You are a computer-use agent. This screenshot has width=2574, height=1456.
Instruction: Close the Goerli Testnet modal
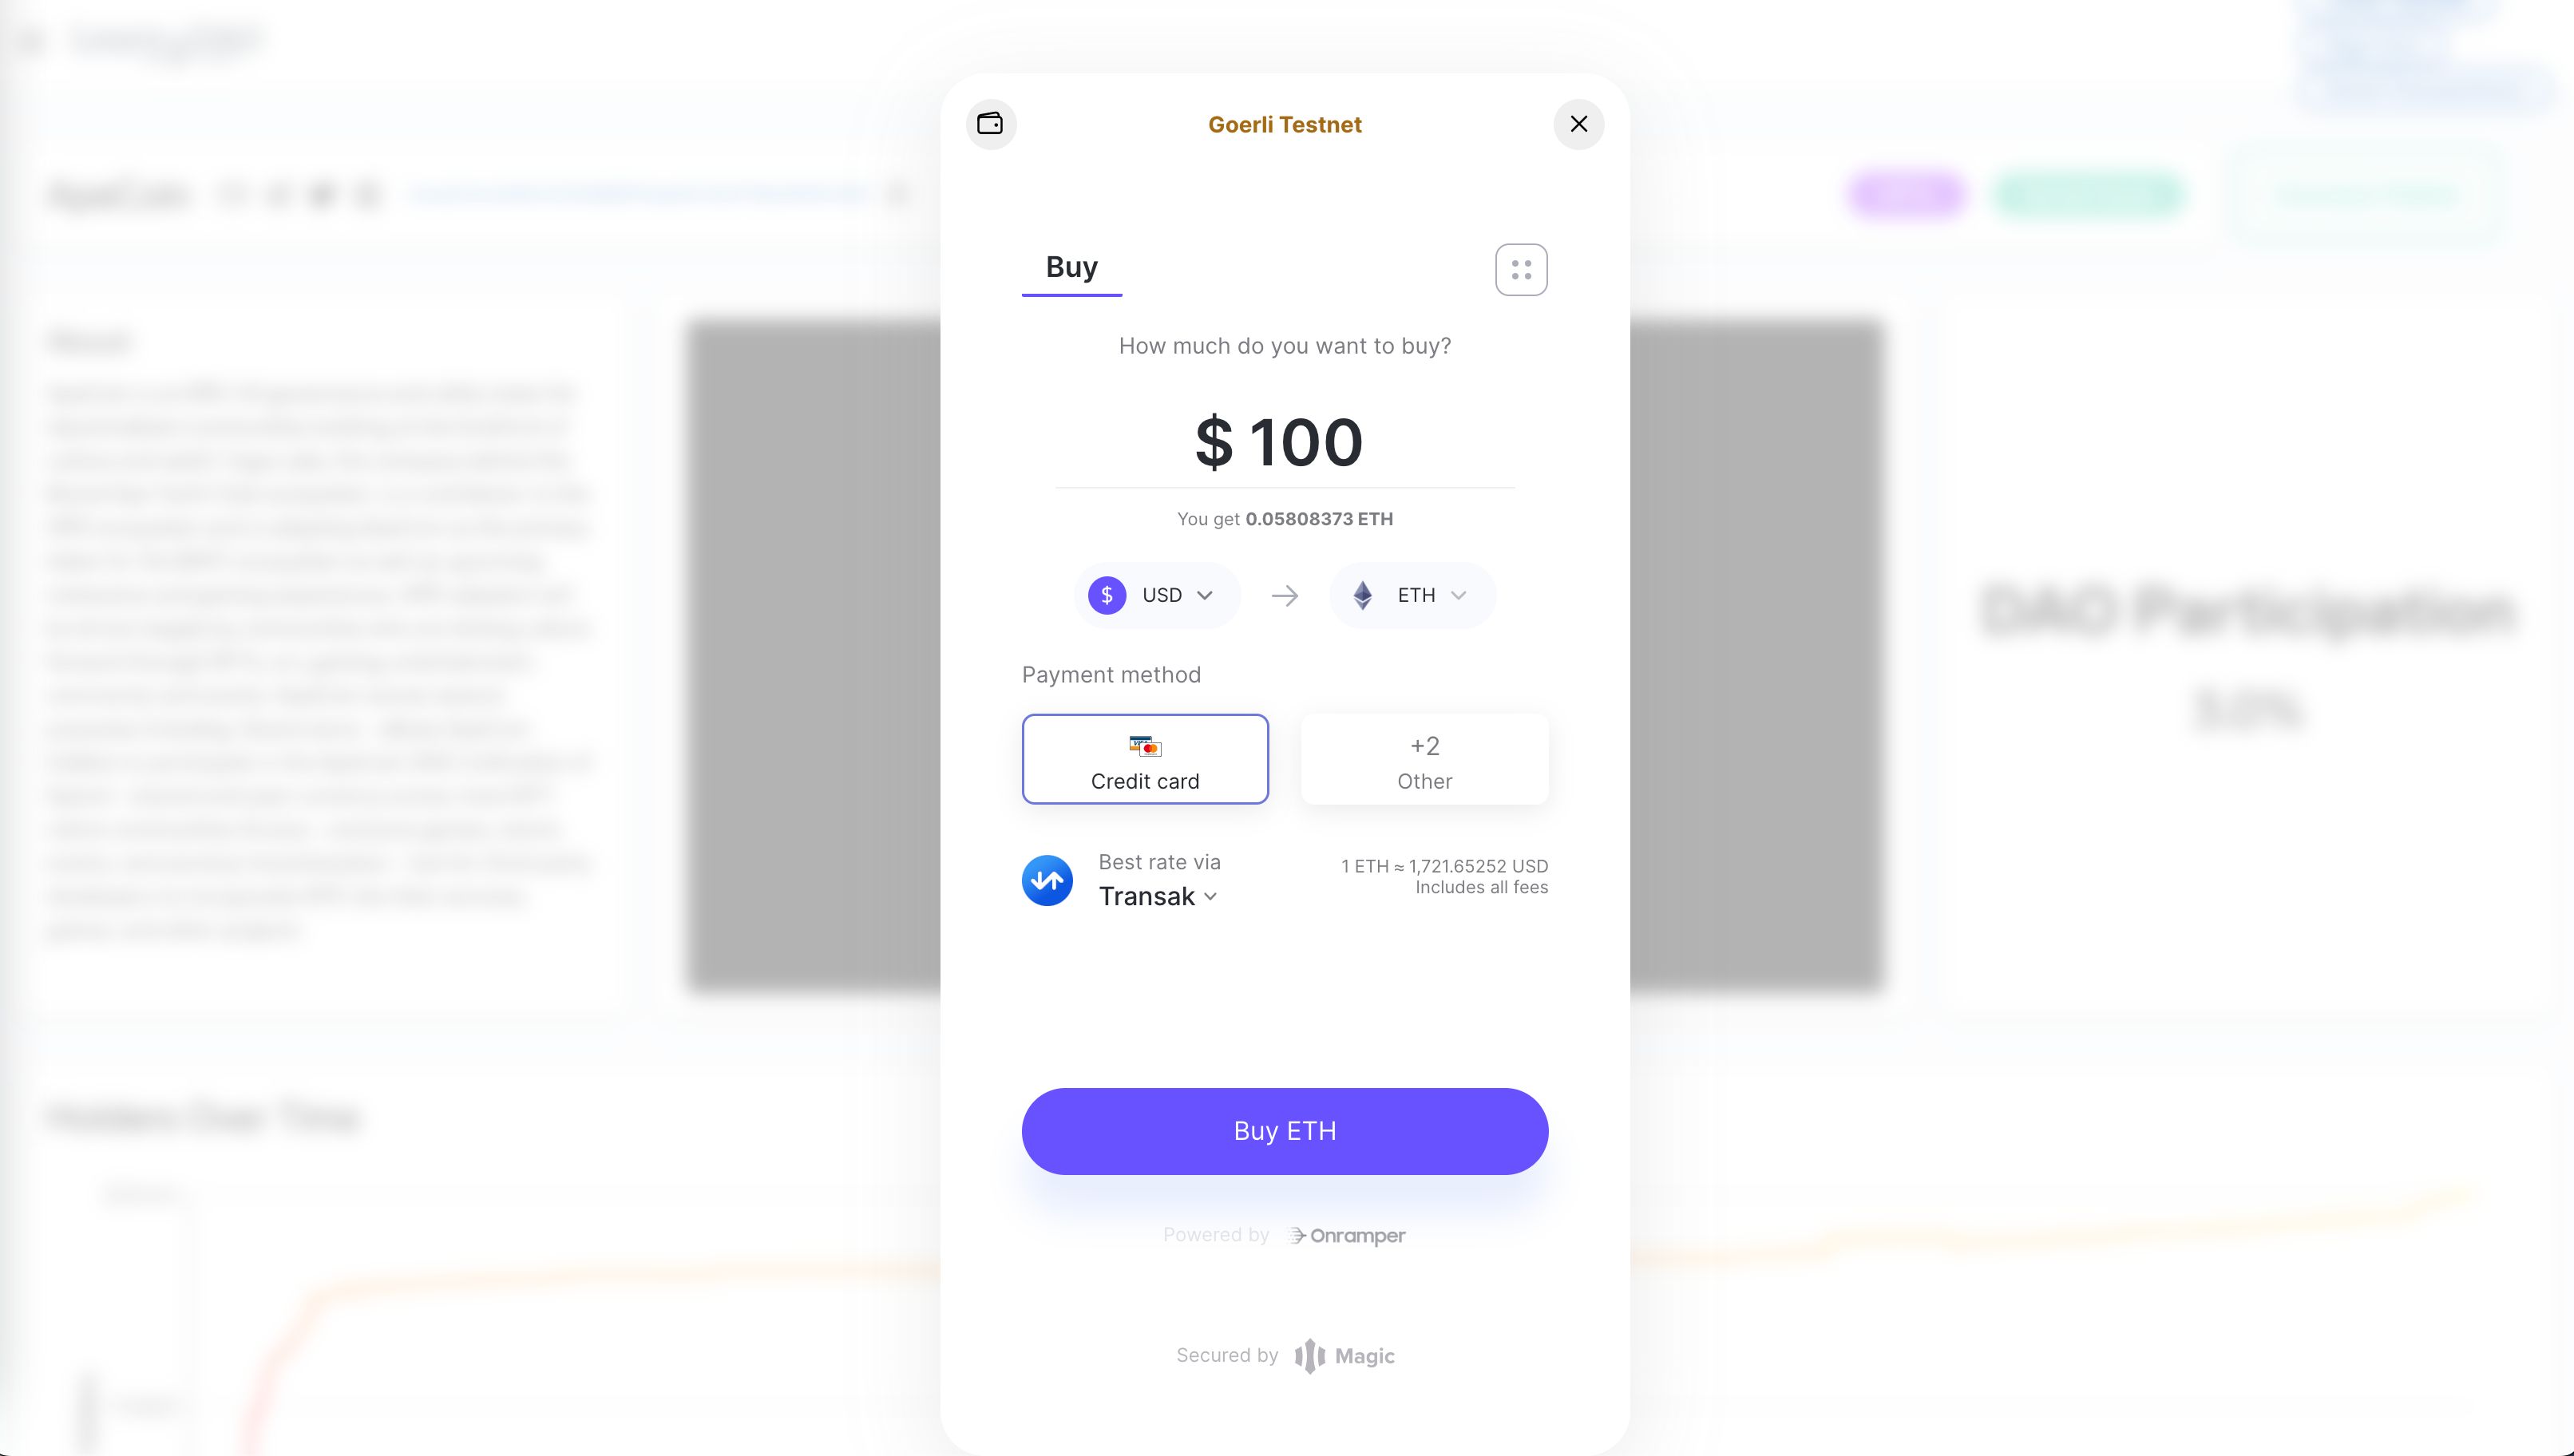[x=1578, y=124]
